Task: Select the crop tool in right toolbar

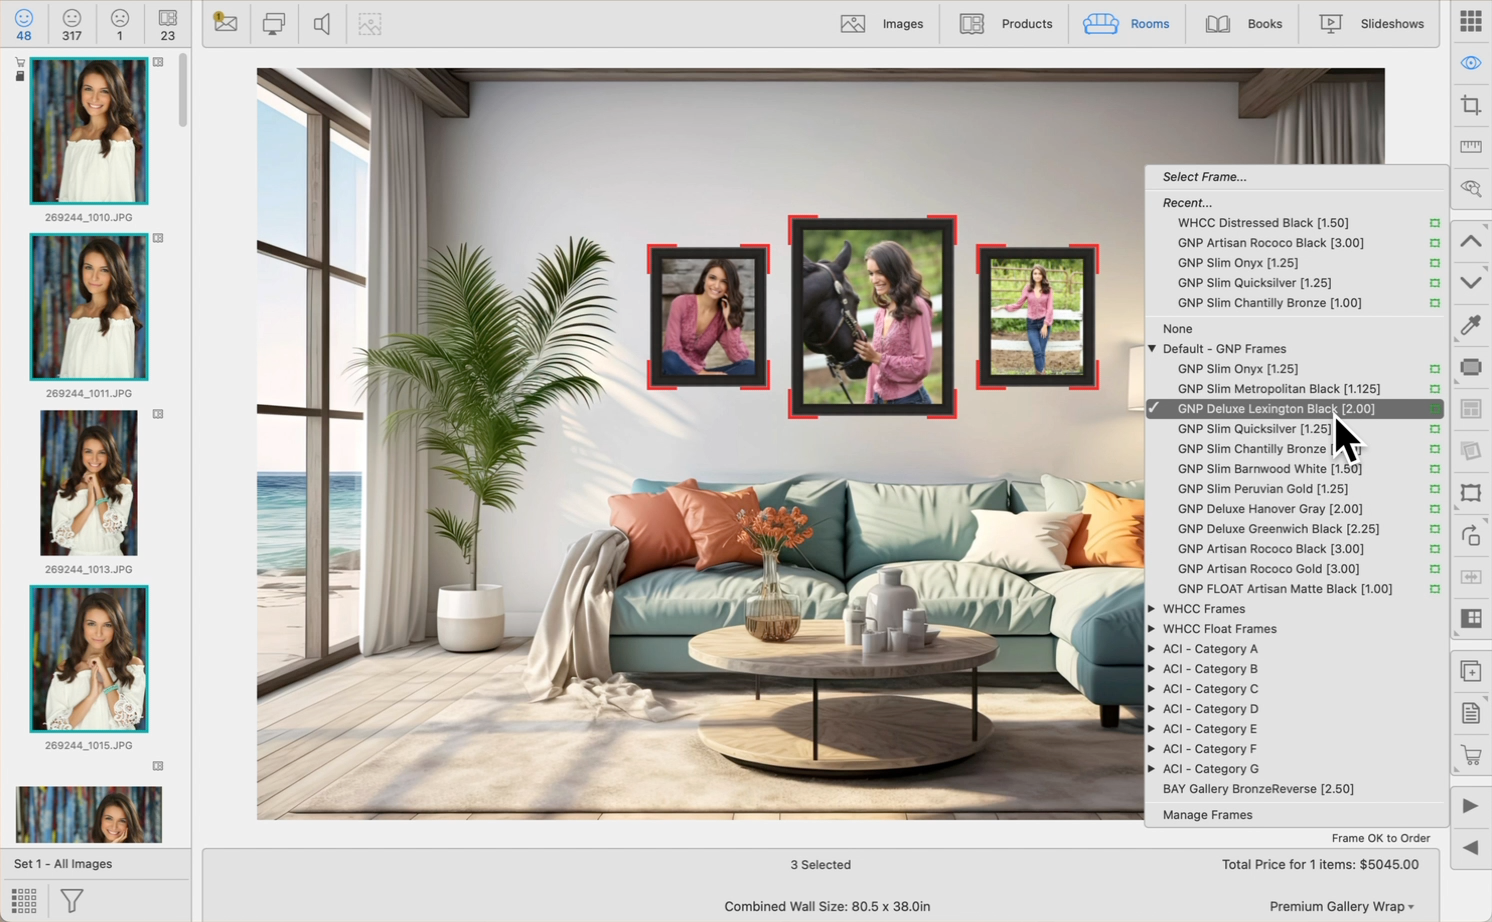Action: tap(1470, 105)
